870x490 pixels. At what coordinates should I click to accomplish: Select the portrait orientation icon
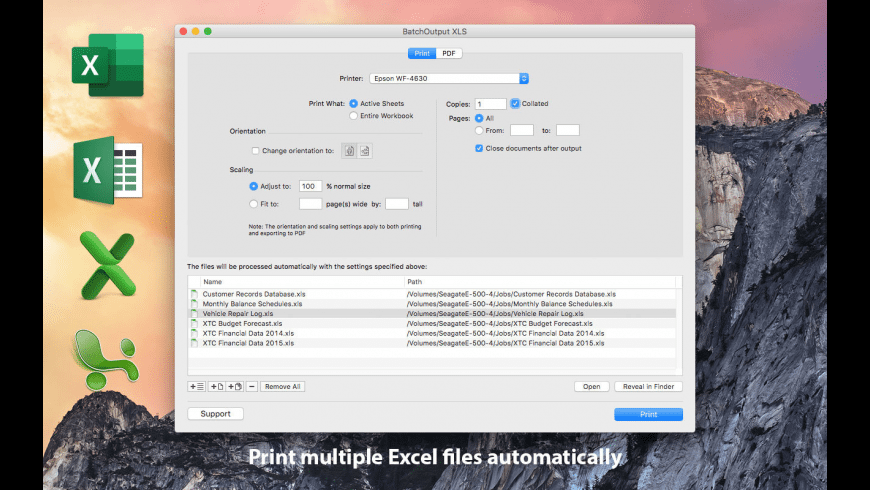pos(349,150)
